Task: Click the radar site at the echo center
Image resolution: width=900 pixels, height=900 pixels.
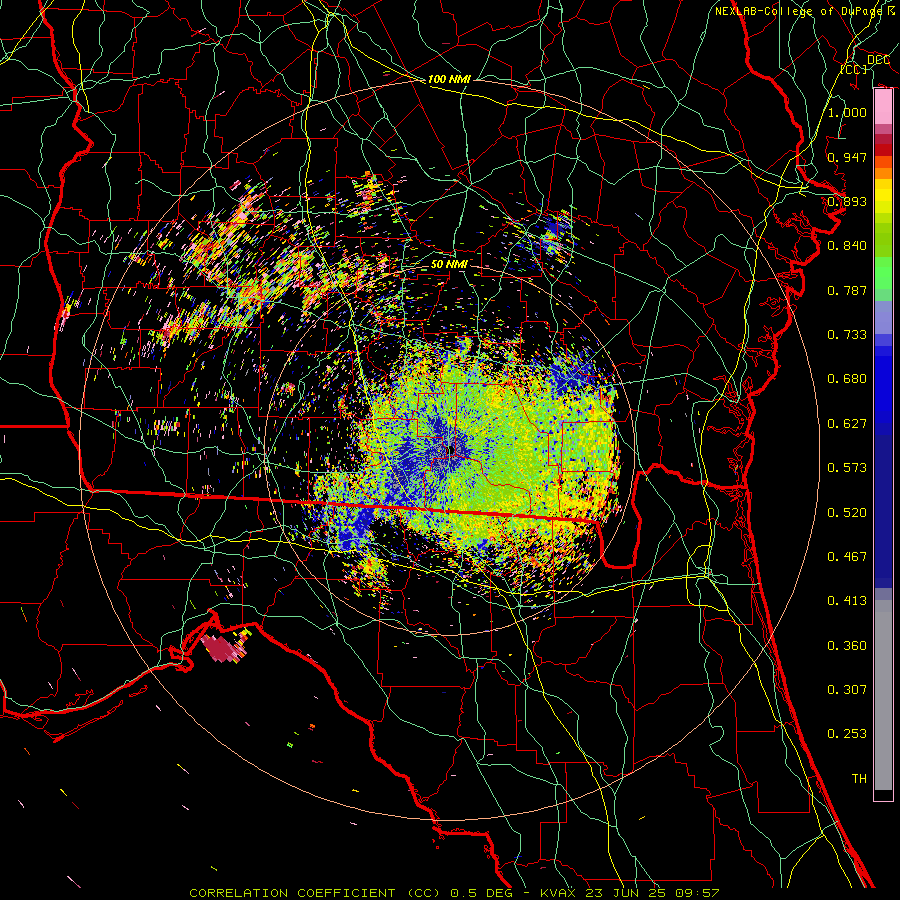Action: pos(452,451)
